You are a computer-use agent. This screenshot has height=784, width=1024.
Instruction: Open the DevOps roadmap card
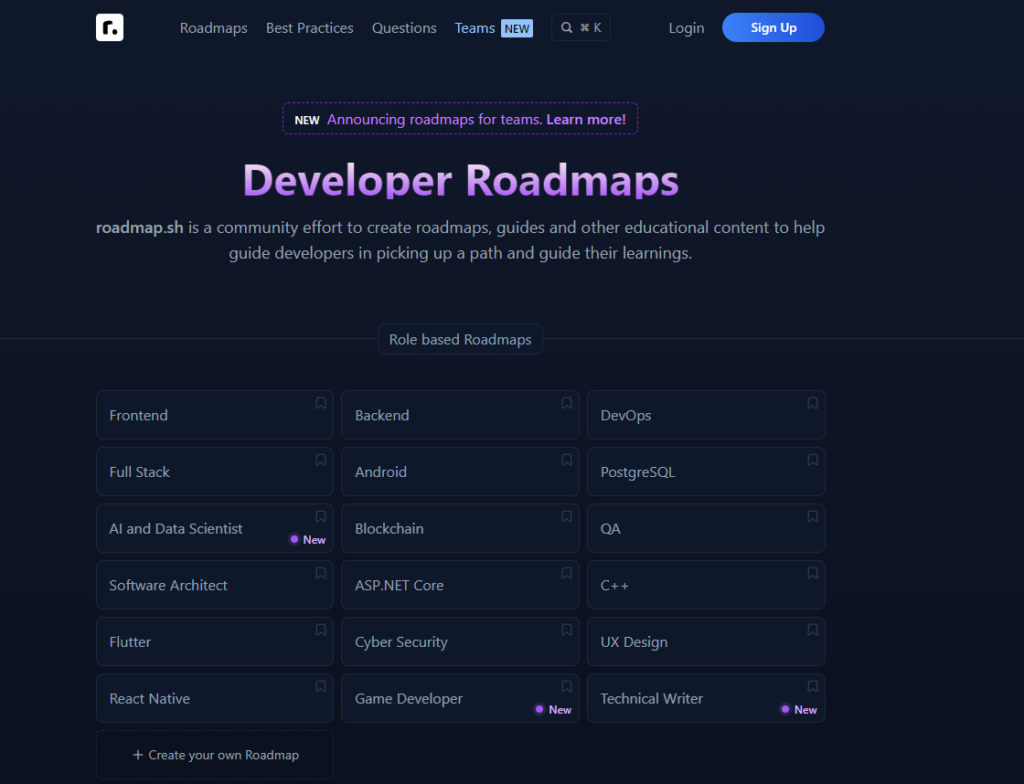(706, 415)
